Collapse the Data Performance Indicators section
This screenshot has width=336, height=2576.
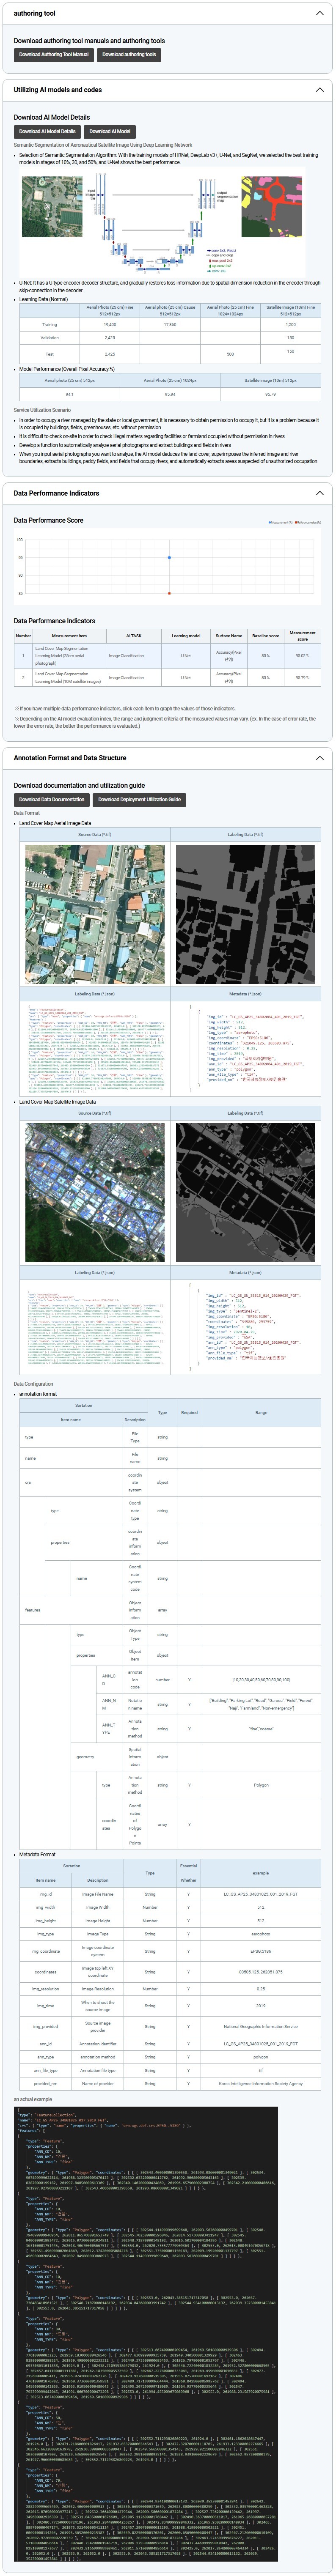(x=320, y=493)
